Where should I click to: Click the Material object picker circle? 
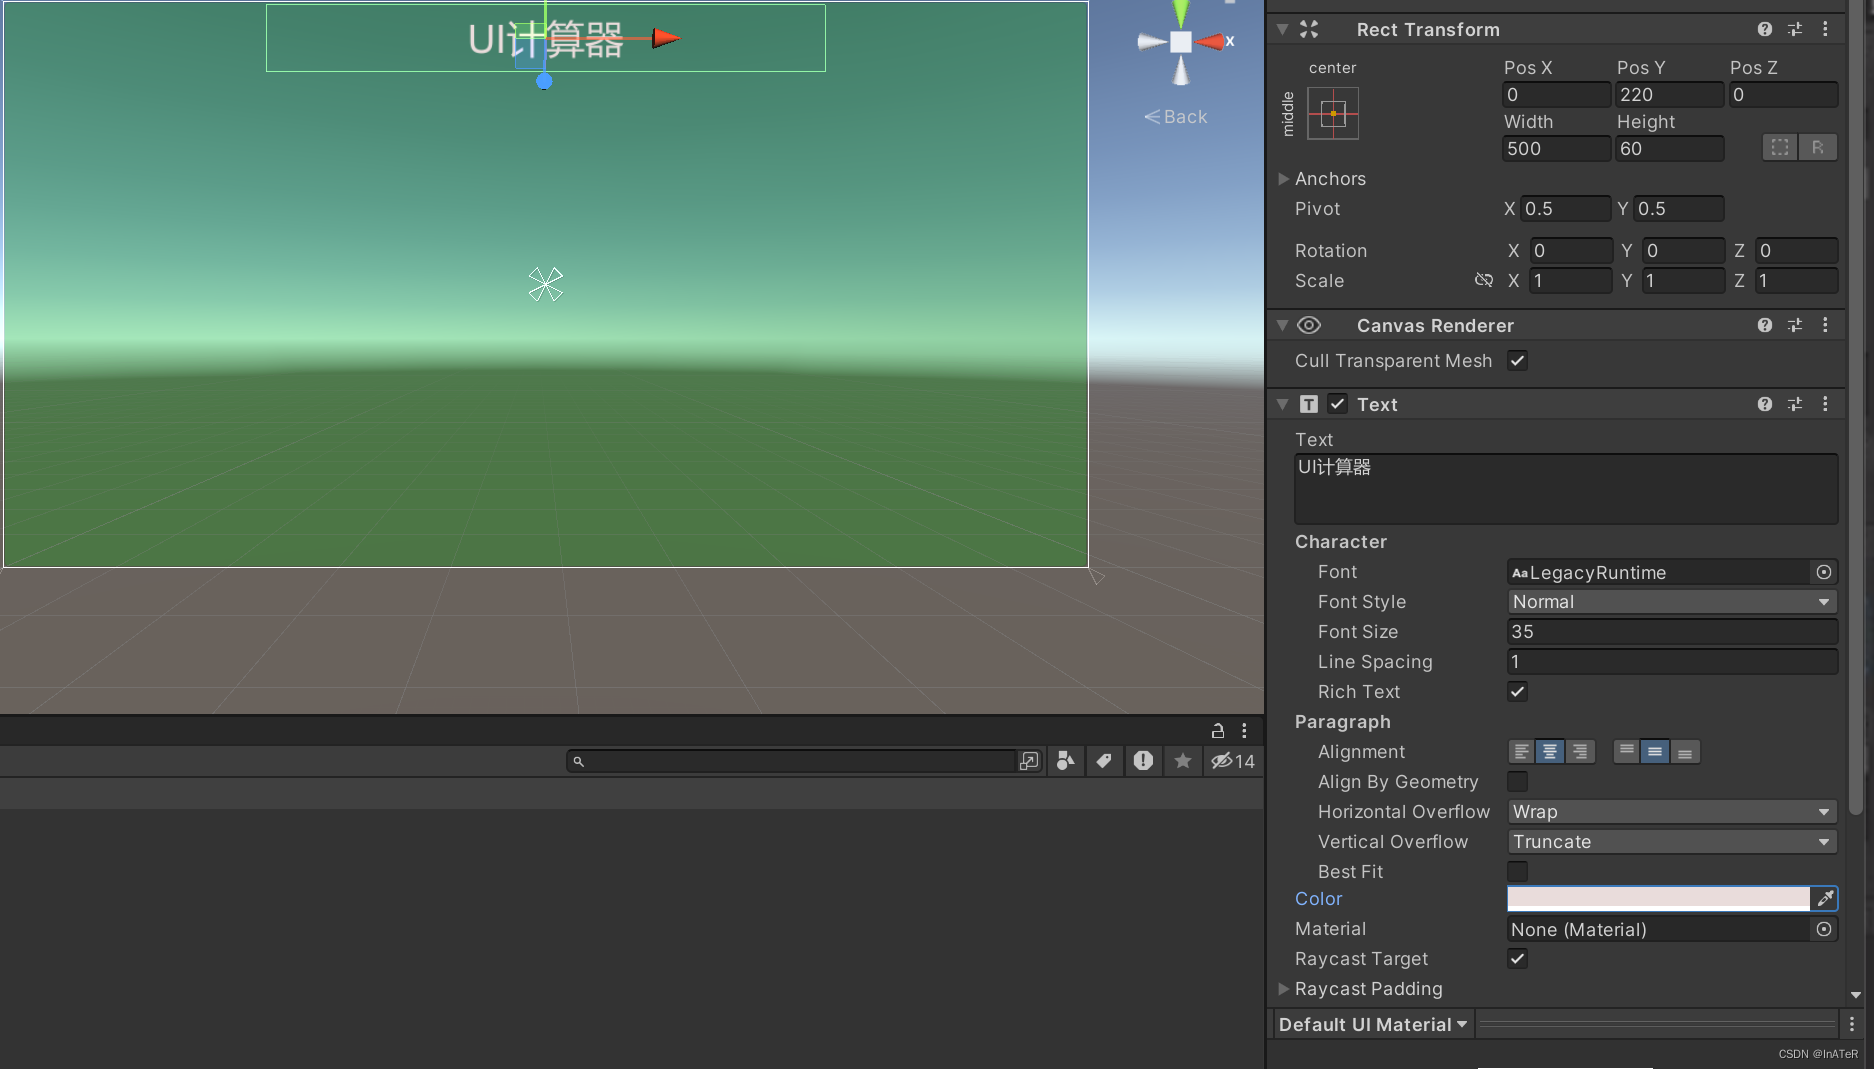coord(1824,929)
